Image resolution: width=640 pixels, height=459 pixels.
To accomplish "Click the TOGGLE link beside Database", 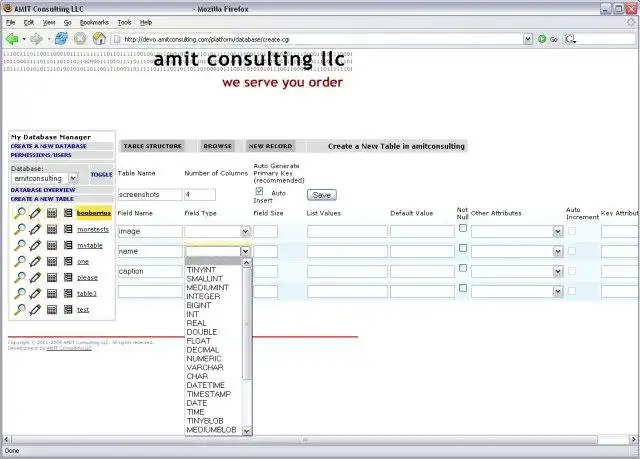I will (101, 175).
